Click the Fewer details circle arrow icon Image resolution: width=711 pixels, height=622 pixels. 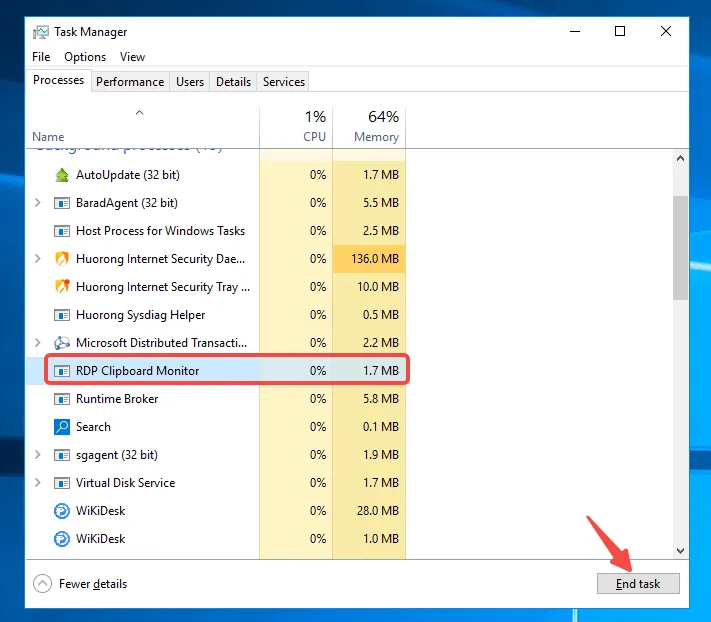point(42,584)
